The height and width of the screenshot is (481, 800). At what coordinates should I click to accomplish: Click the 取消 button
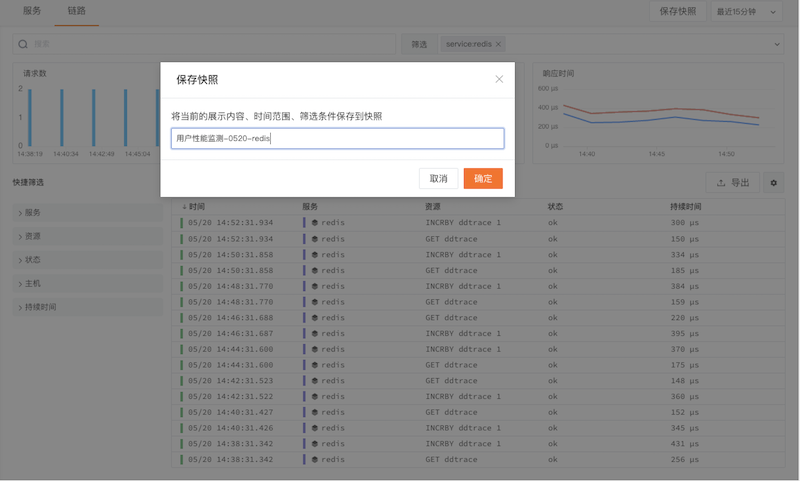pos(438,179)
